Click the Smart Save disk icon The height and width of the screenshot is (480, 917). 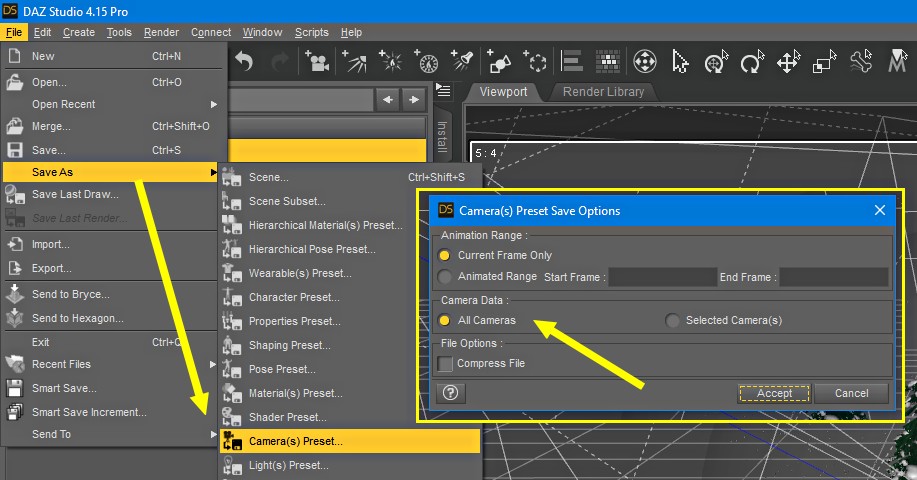click(15, 388)
